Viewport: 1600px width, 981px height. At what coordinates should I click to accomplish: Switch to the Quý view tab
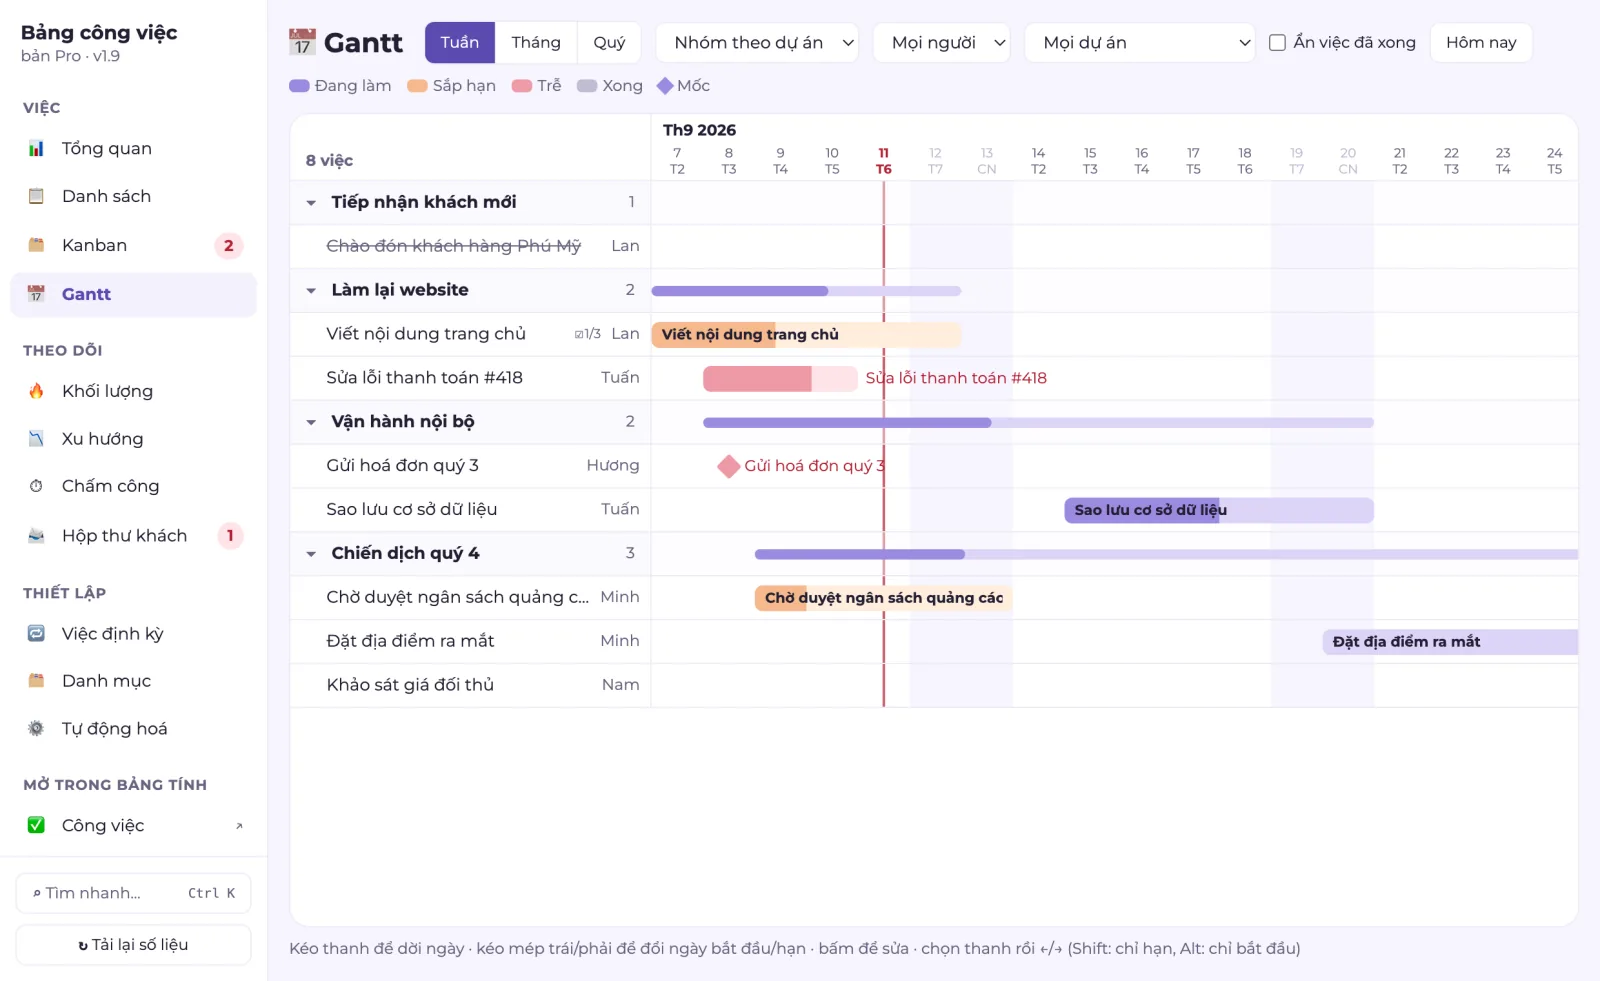coord(609,43)
